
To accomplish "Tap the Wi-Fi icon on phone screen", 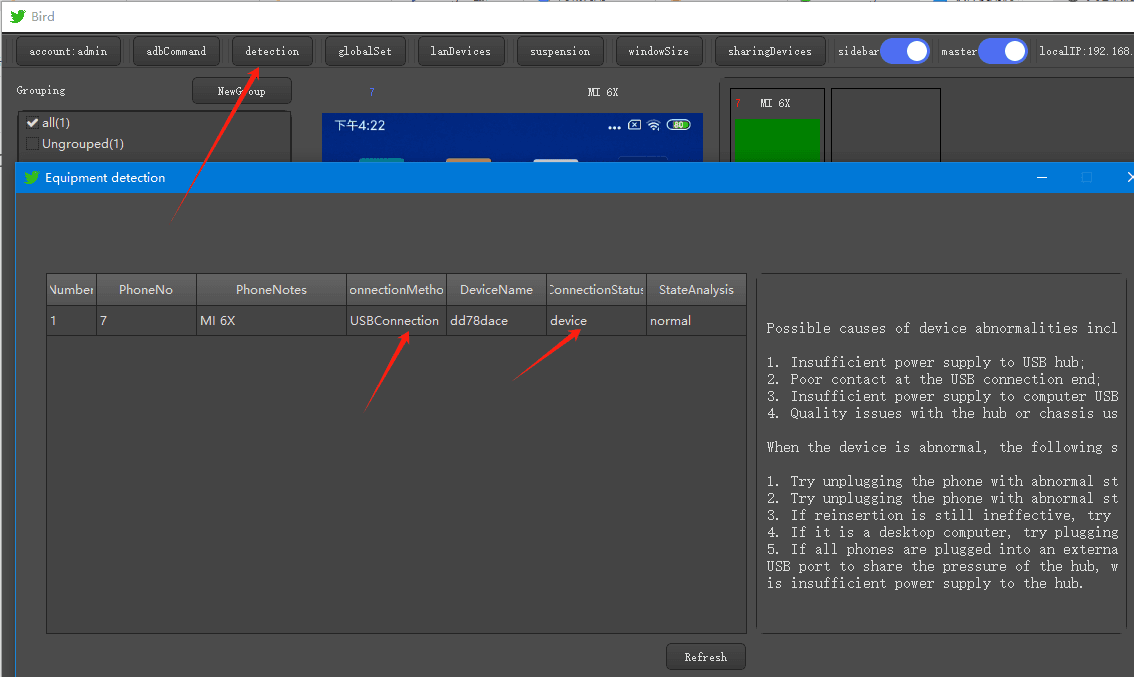I will 654,125.
